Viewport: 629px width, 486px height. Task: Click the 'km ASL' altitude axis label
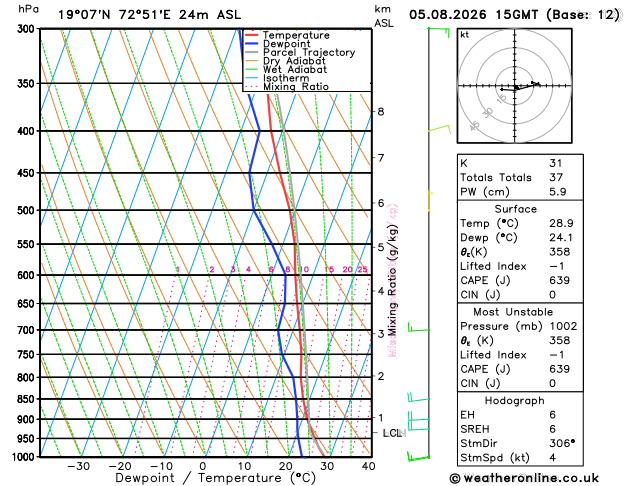pos(383,16)
